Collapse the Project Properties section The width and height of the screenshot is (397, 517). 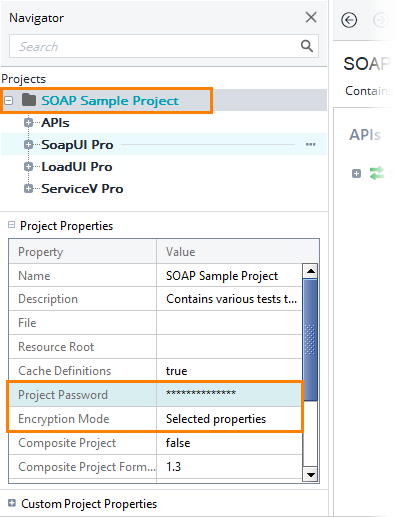pos(11,225)
